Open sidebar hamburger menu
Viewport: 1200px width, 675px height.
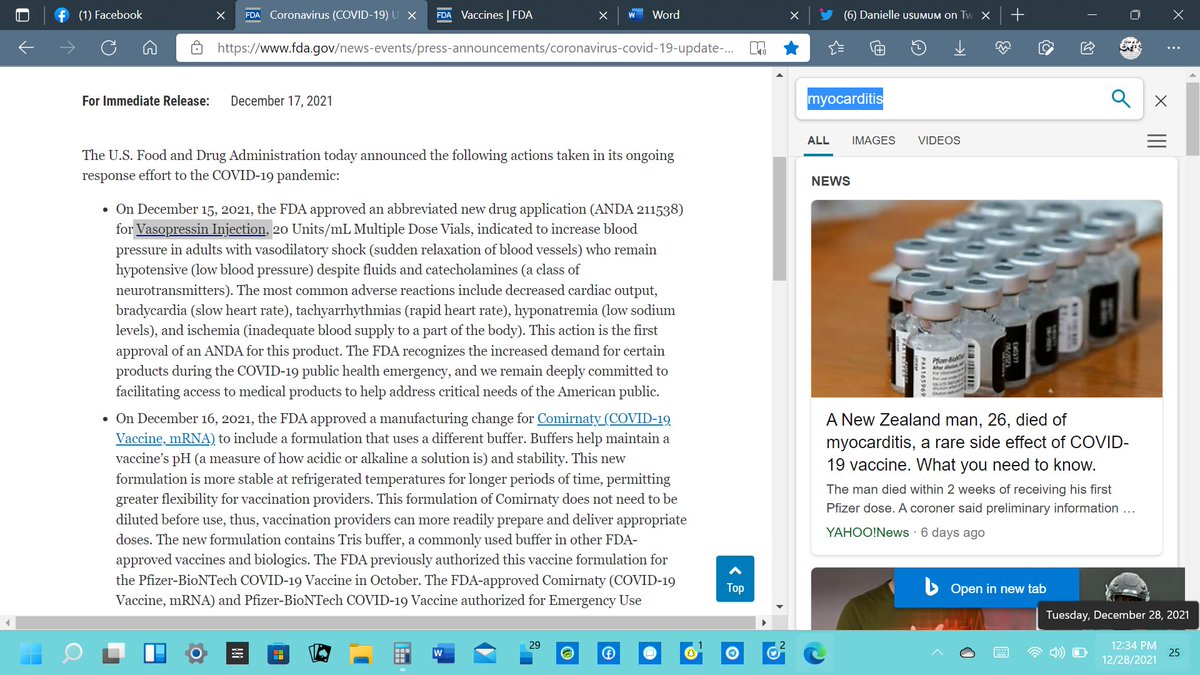(1156, 141)
